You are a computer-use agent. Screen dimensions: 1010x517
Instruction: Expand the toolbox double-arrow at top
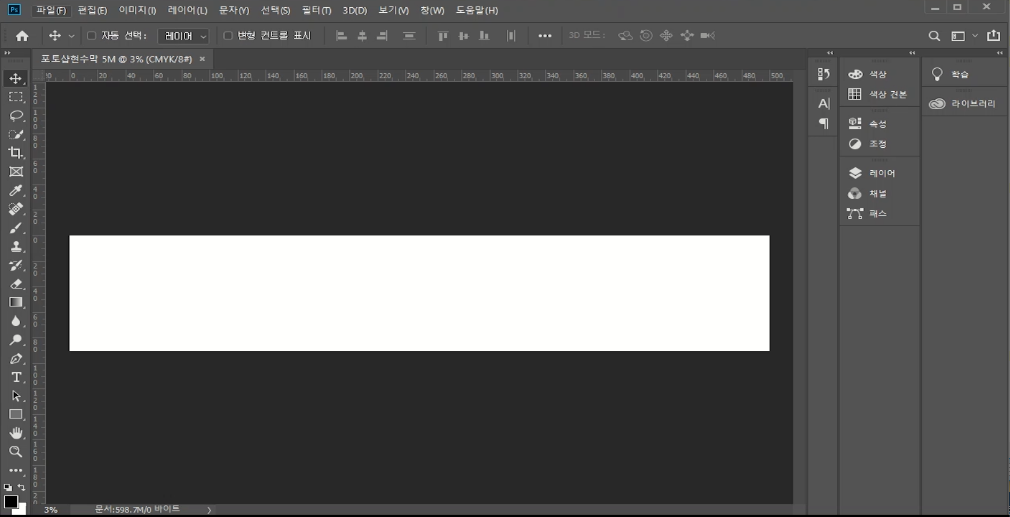7,53
